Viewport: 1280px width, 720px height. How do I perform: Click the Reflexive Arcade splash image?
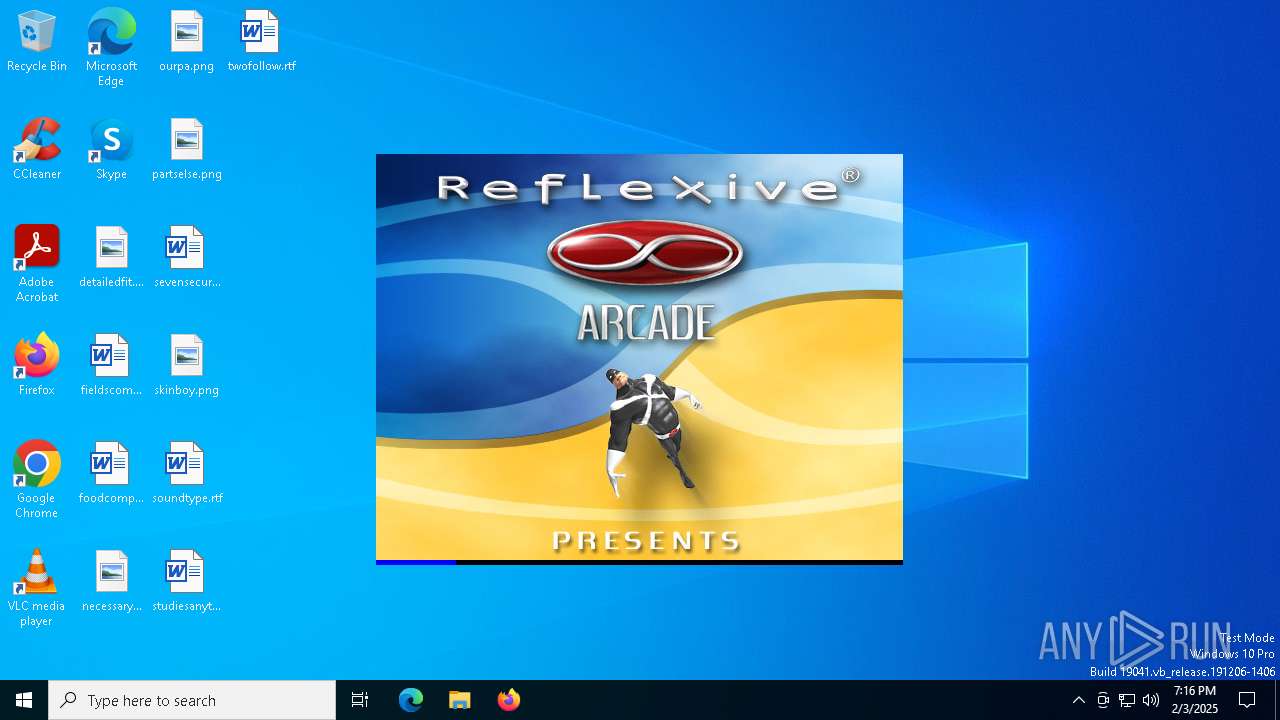coord(639,359)
